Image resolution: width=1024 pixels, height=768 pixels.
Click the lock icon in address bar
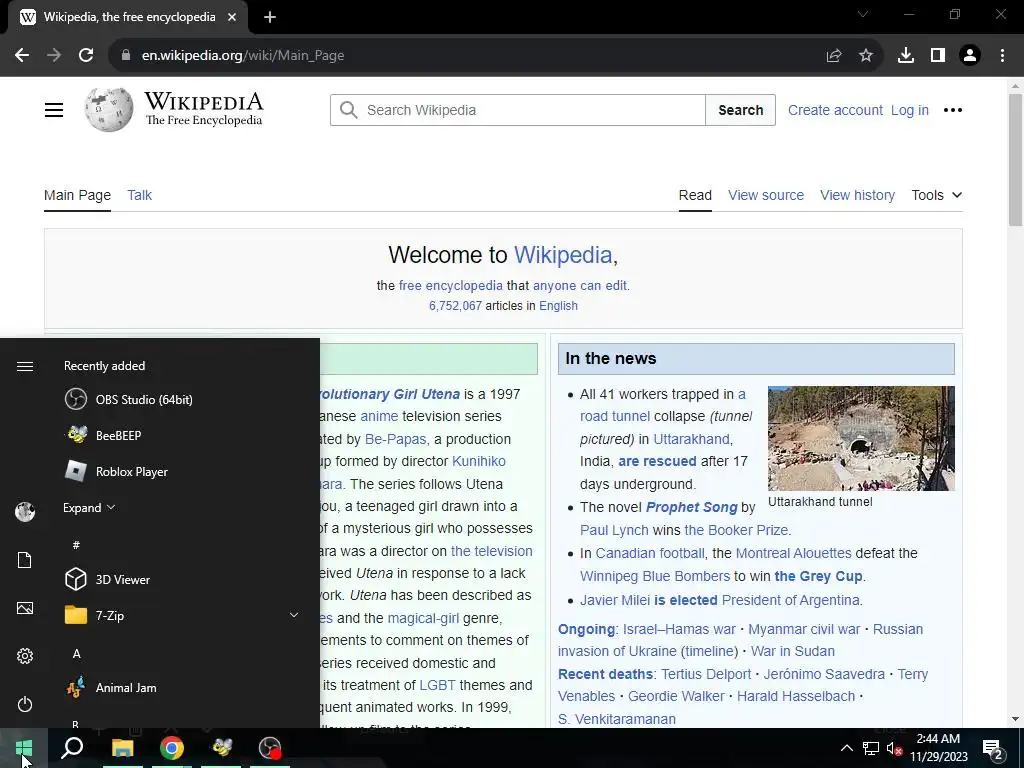pyautogui.click(x=126, y=56)
